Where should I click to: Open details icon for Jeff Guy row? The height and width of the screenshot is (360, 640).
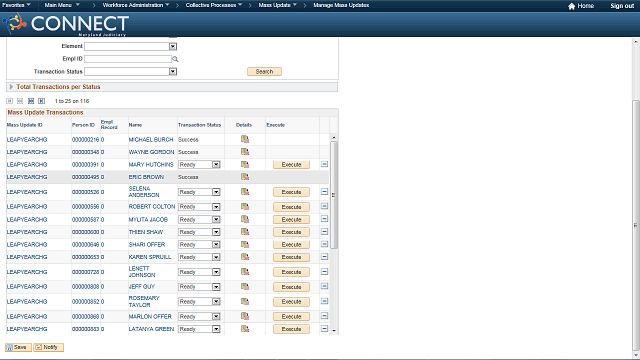pos(245,287)
